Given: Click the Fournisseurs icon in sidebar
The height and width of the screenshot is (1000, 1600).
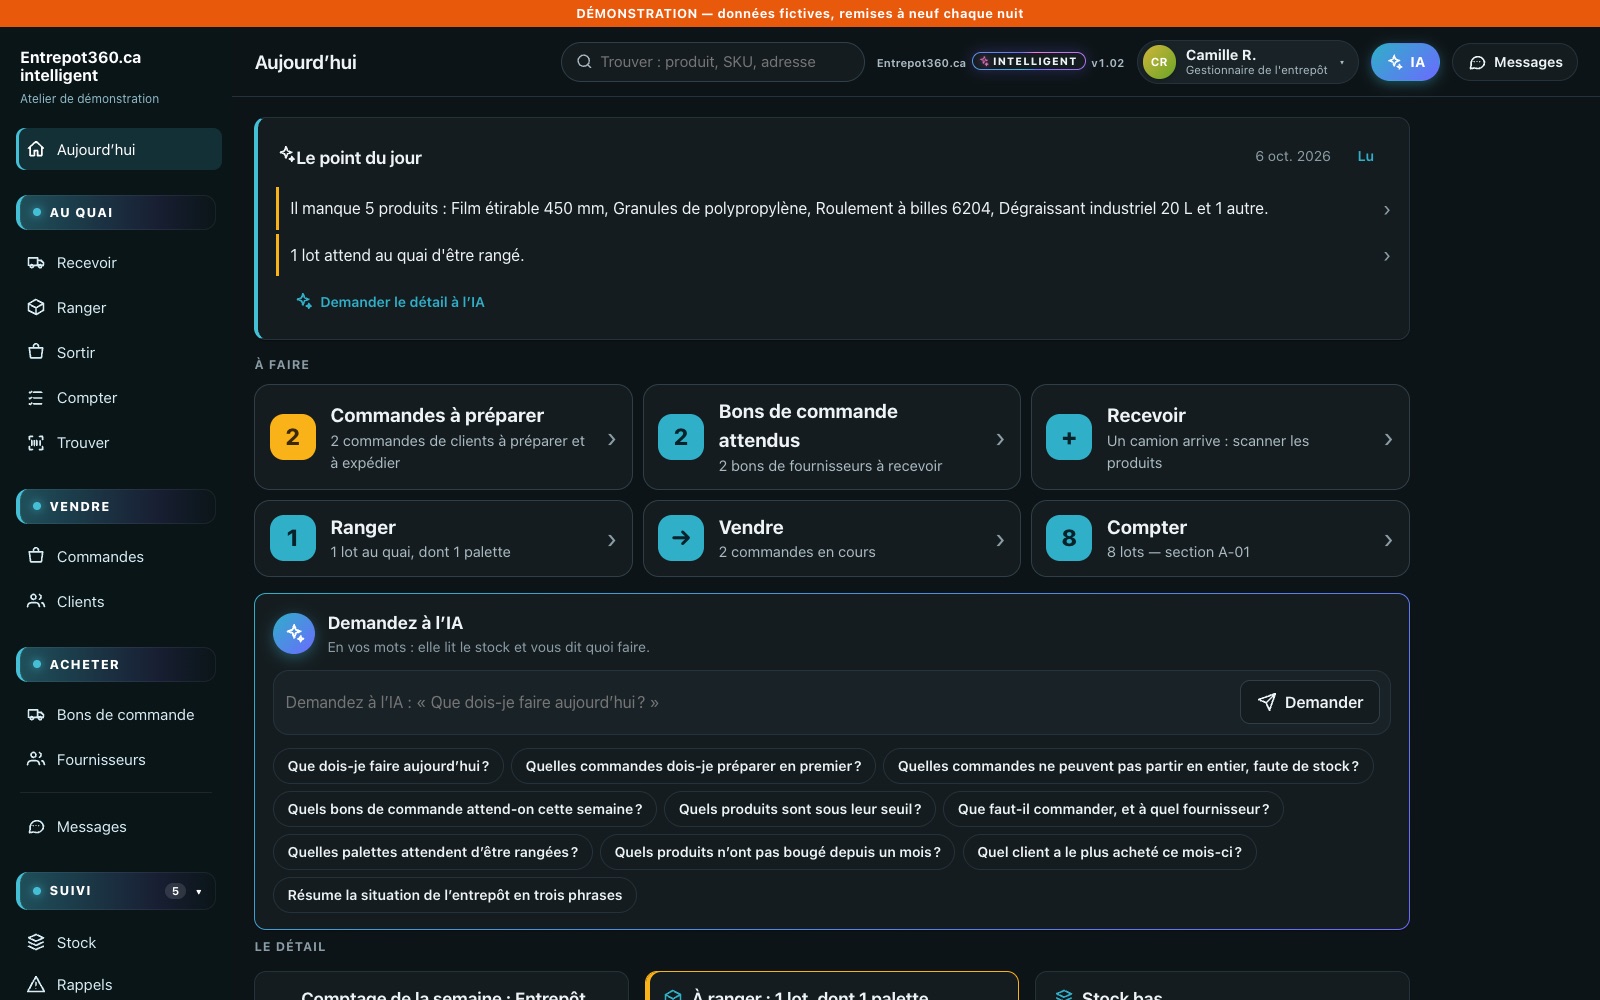Looking at the screenshot, I should pos(36,760).
